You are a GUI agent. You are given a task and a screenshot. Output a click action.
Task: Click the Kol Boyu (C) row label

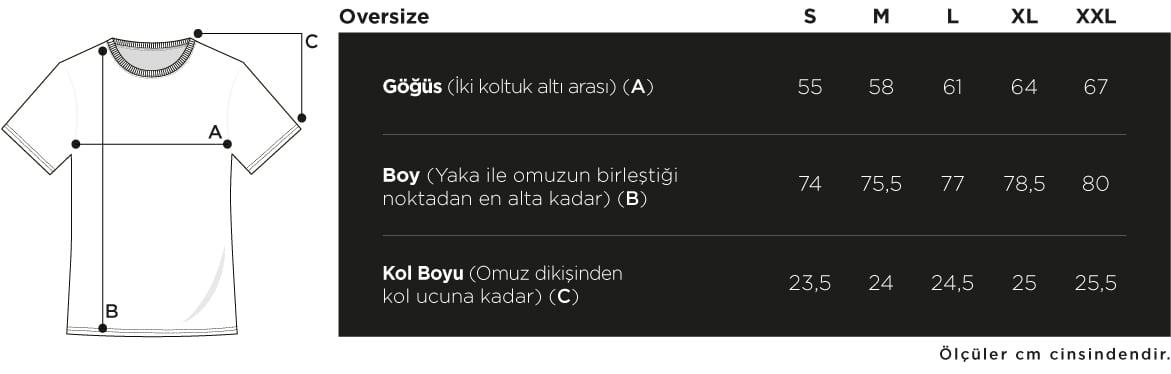click(x=502, y=285)
